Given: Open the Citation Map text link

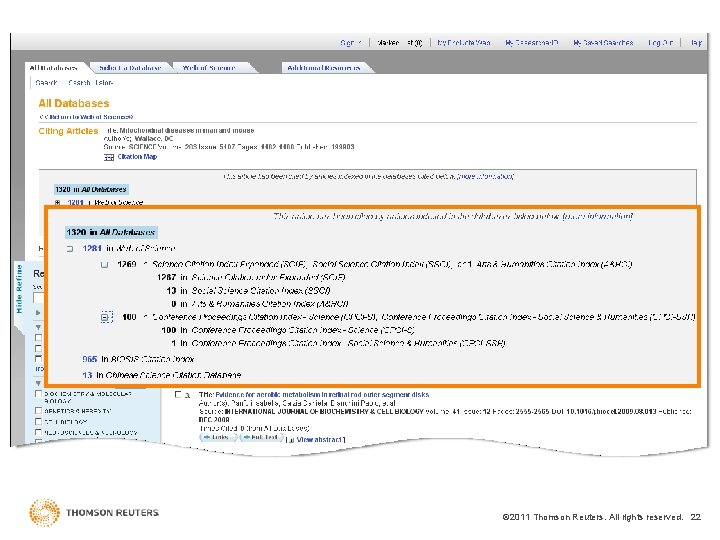Looking at the screenshot, I should tap(137, 157).
